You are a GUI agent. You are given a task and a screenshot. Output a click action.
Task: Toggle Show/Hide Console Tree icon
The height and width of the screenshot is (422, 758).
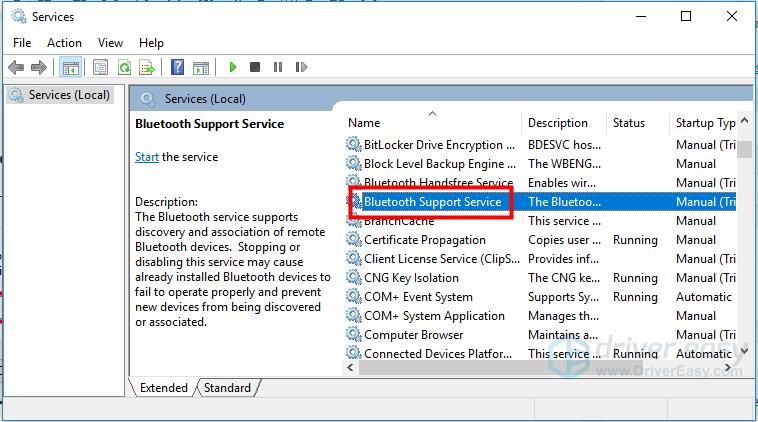click(70, 67)
